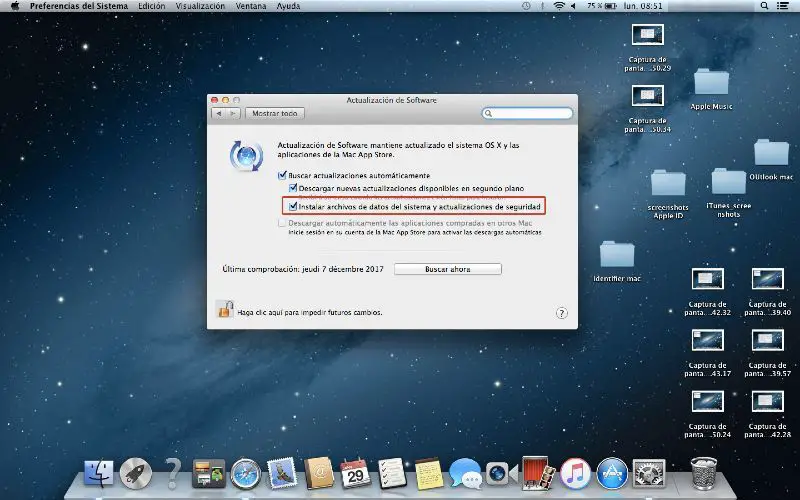Open the volume speaker menu
800x500 pixels.
(x=573, y=6)
